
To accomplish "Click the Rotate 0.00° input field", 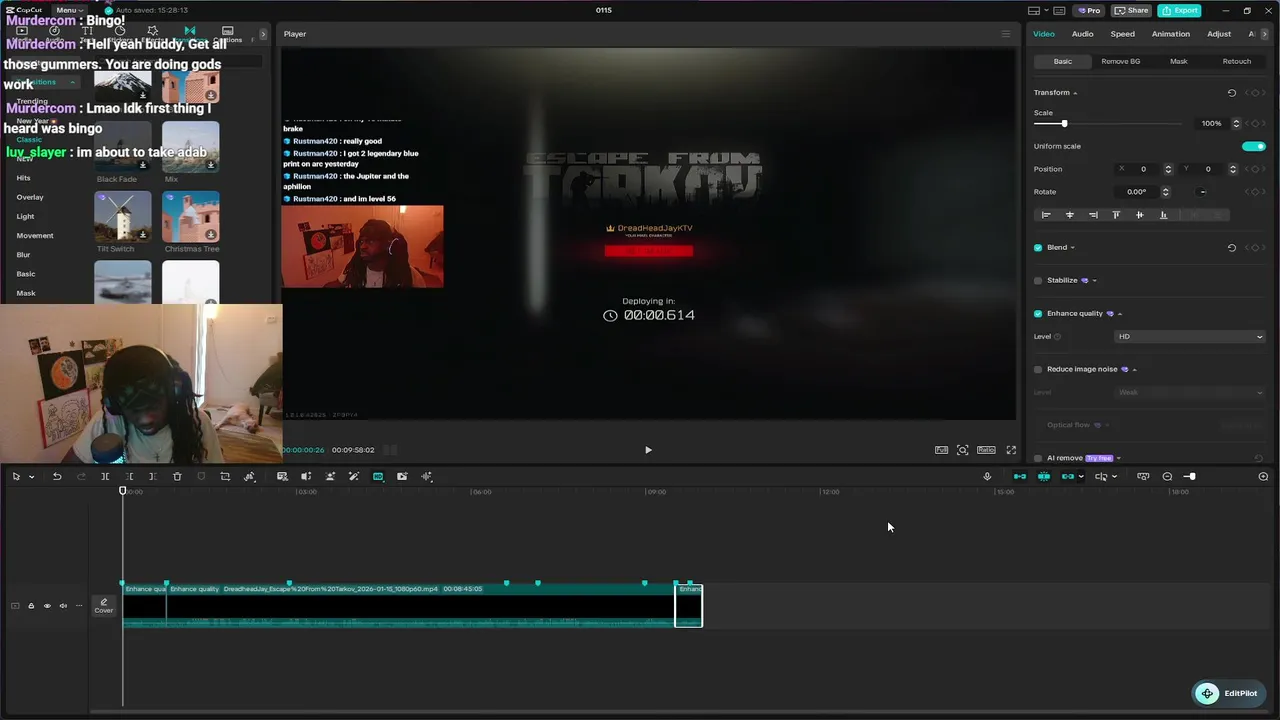I will tap(1137, 192).
